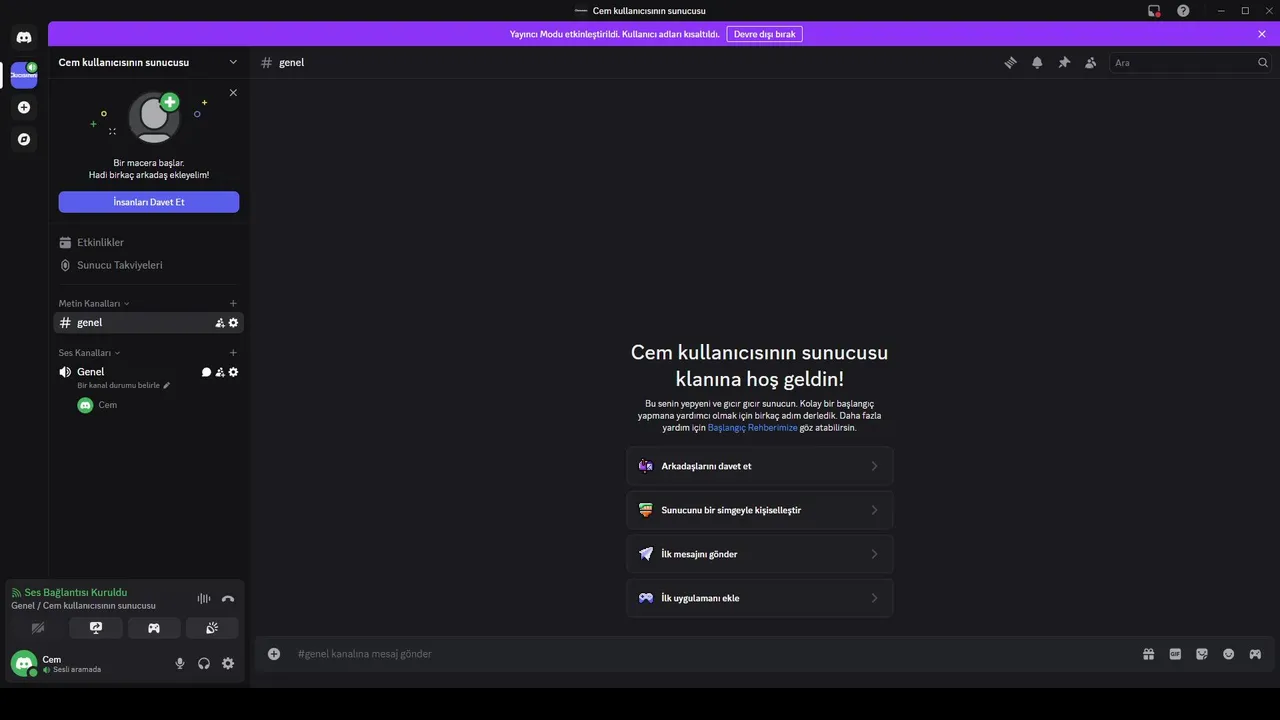
Task: Toggle noise suppression waveform icon
Action: point(204,598)
